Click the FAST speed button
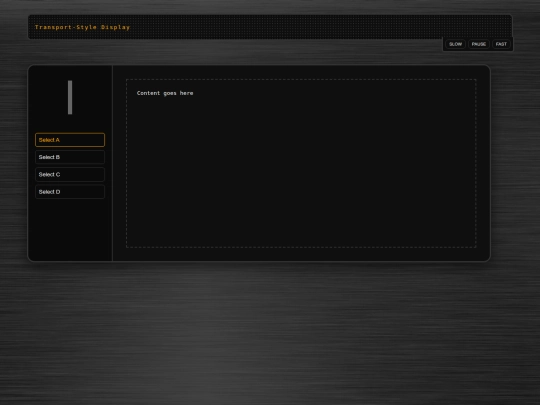The image size is (540, 405). (501, 44)
